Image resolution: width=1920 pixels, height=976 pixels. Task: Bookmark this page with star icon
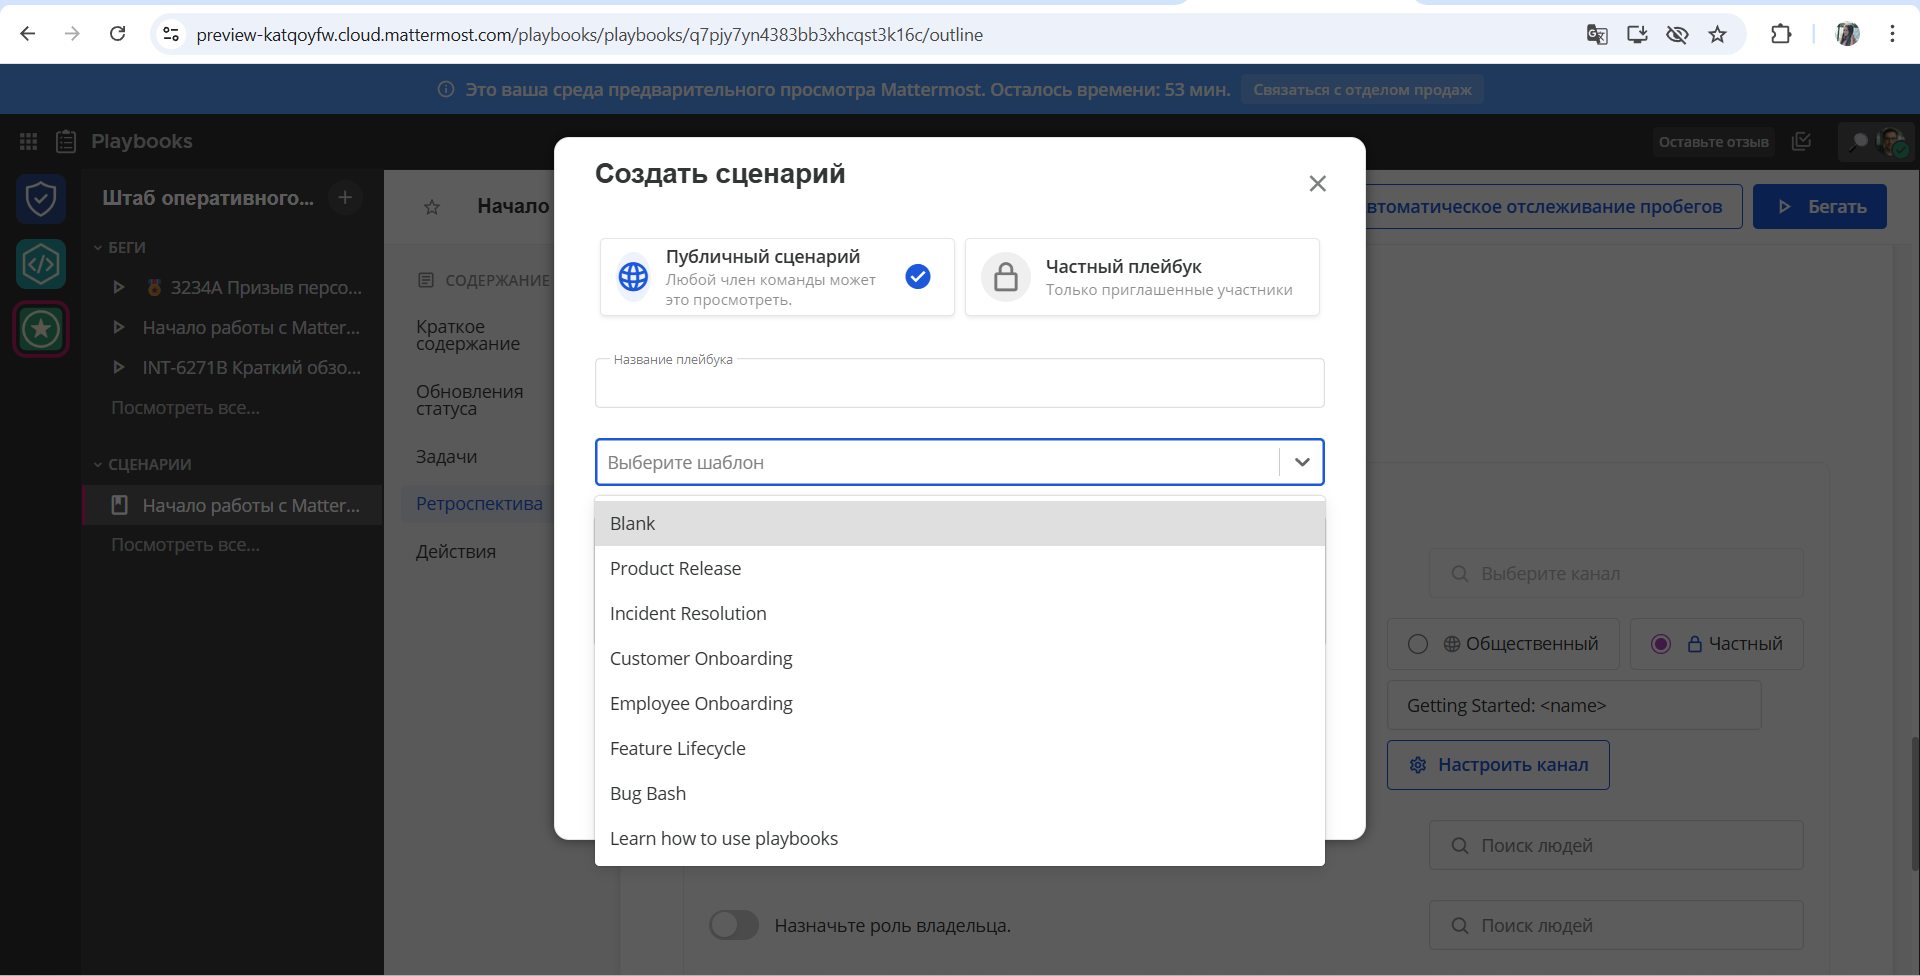(1717, 35)
